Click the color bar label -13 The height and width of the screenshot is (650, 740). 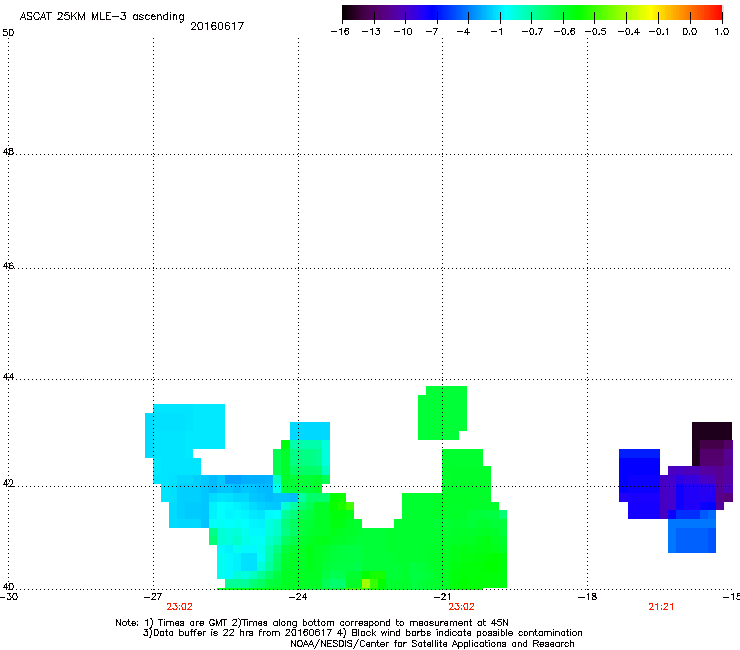[371, 32]
